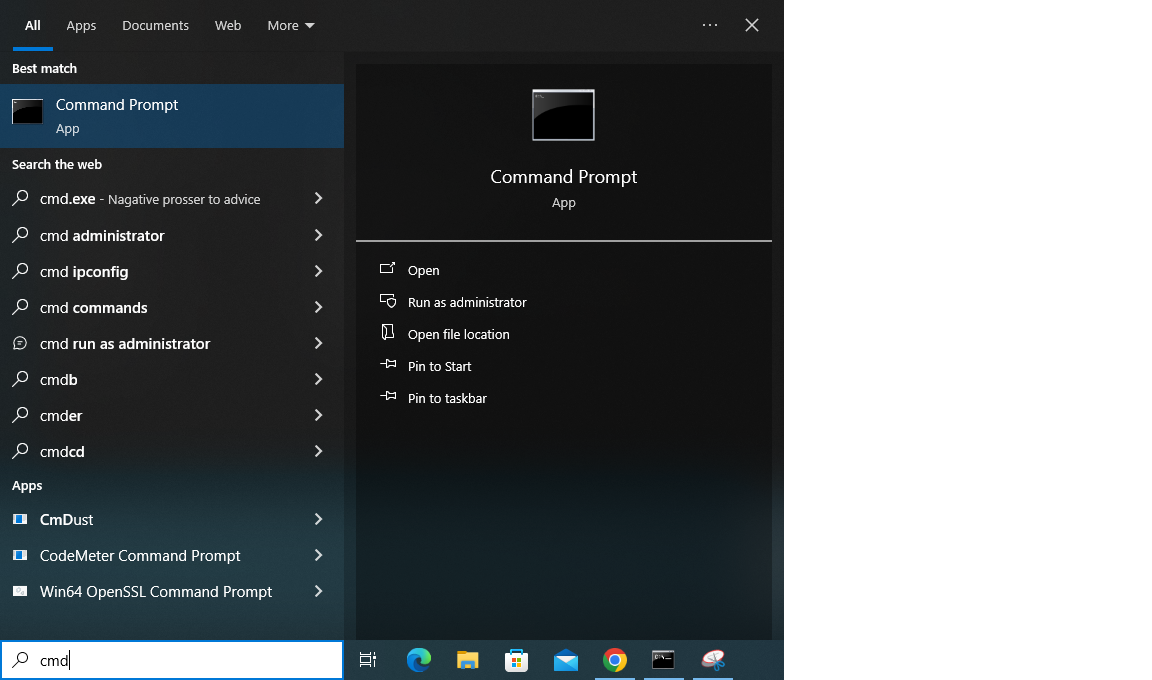Expand CodeMeter Command Prompt chevron
Viewport: 1152px width, 680px height.
tap(318, 555)
